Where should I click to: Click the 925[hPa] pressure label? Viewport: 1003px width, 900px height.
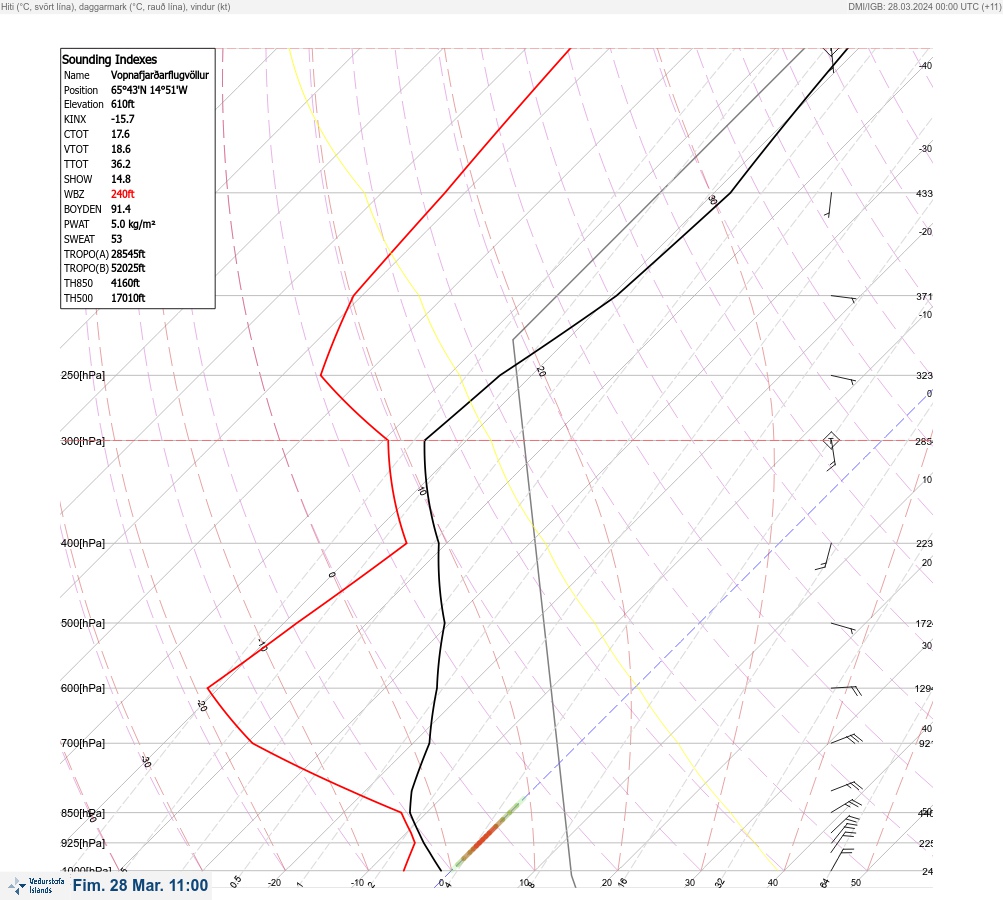pos(83,844)
